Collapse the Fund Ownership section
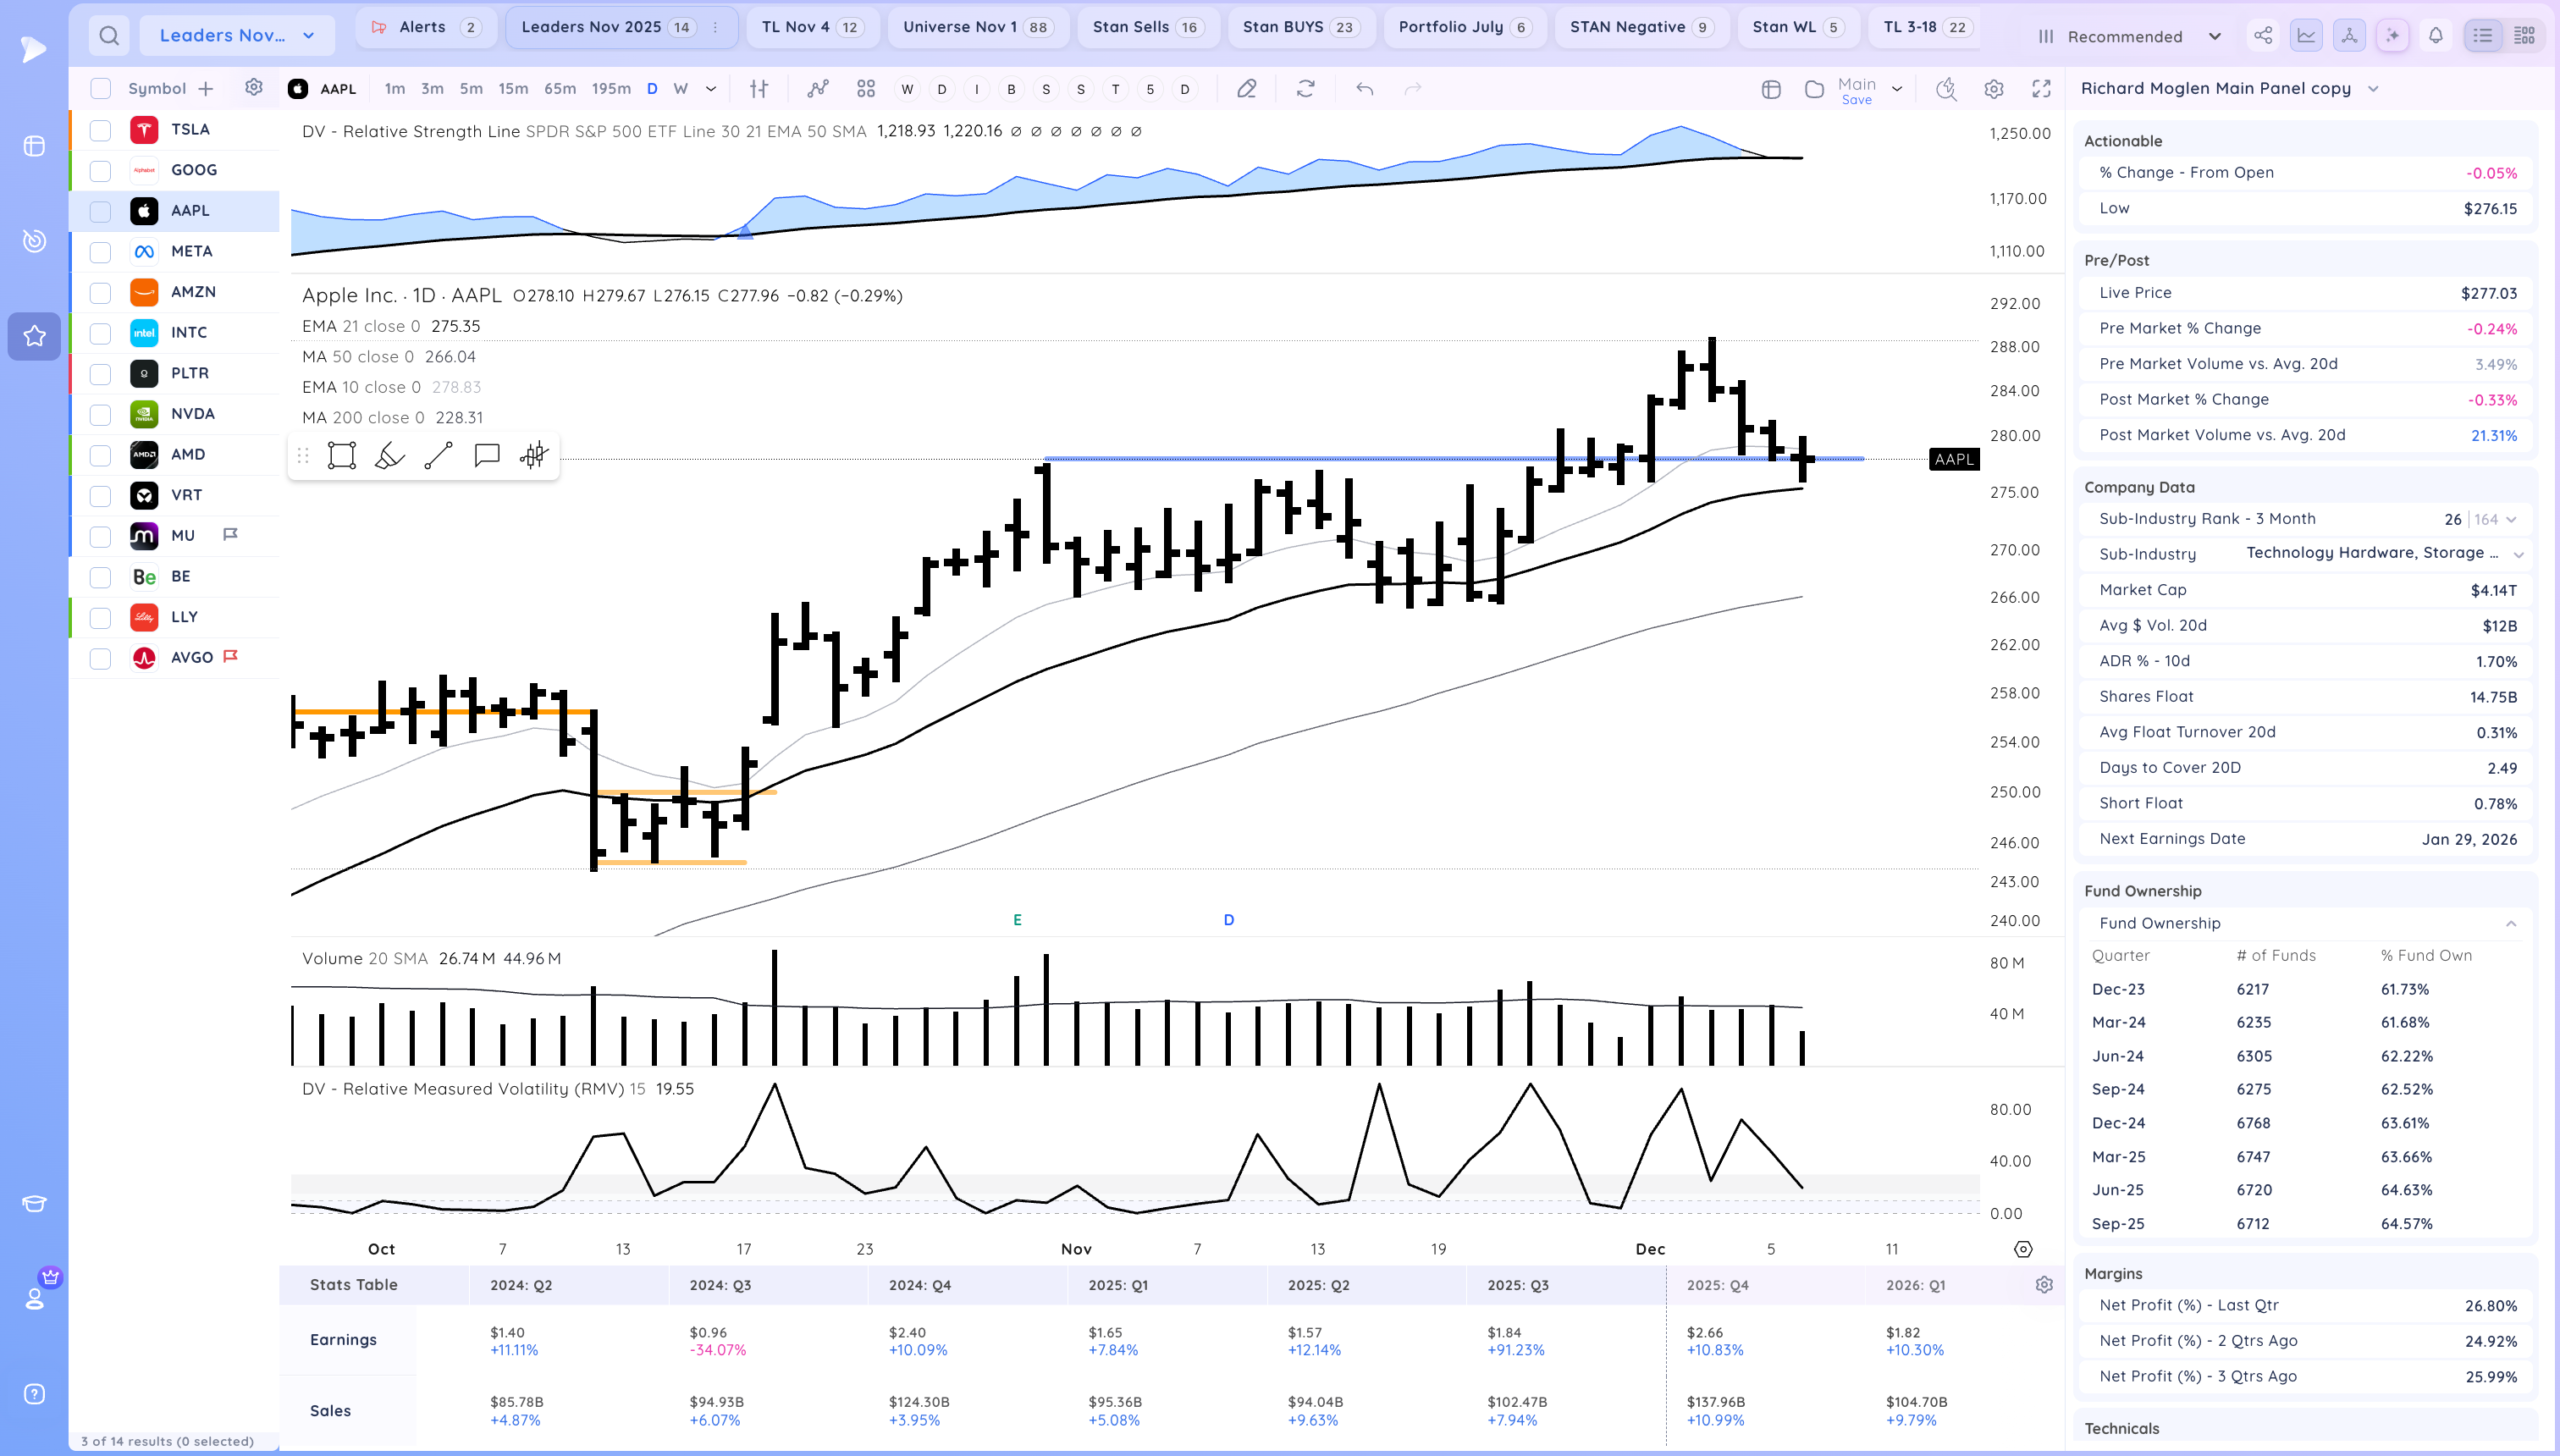Viewport: 2560px width, 1456px height. 2511,923
